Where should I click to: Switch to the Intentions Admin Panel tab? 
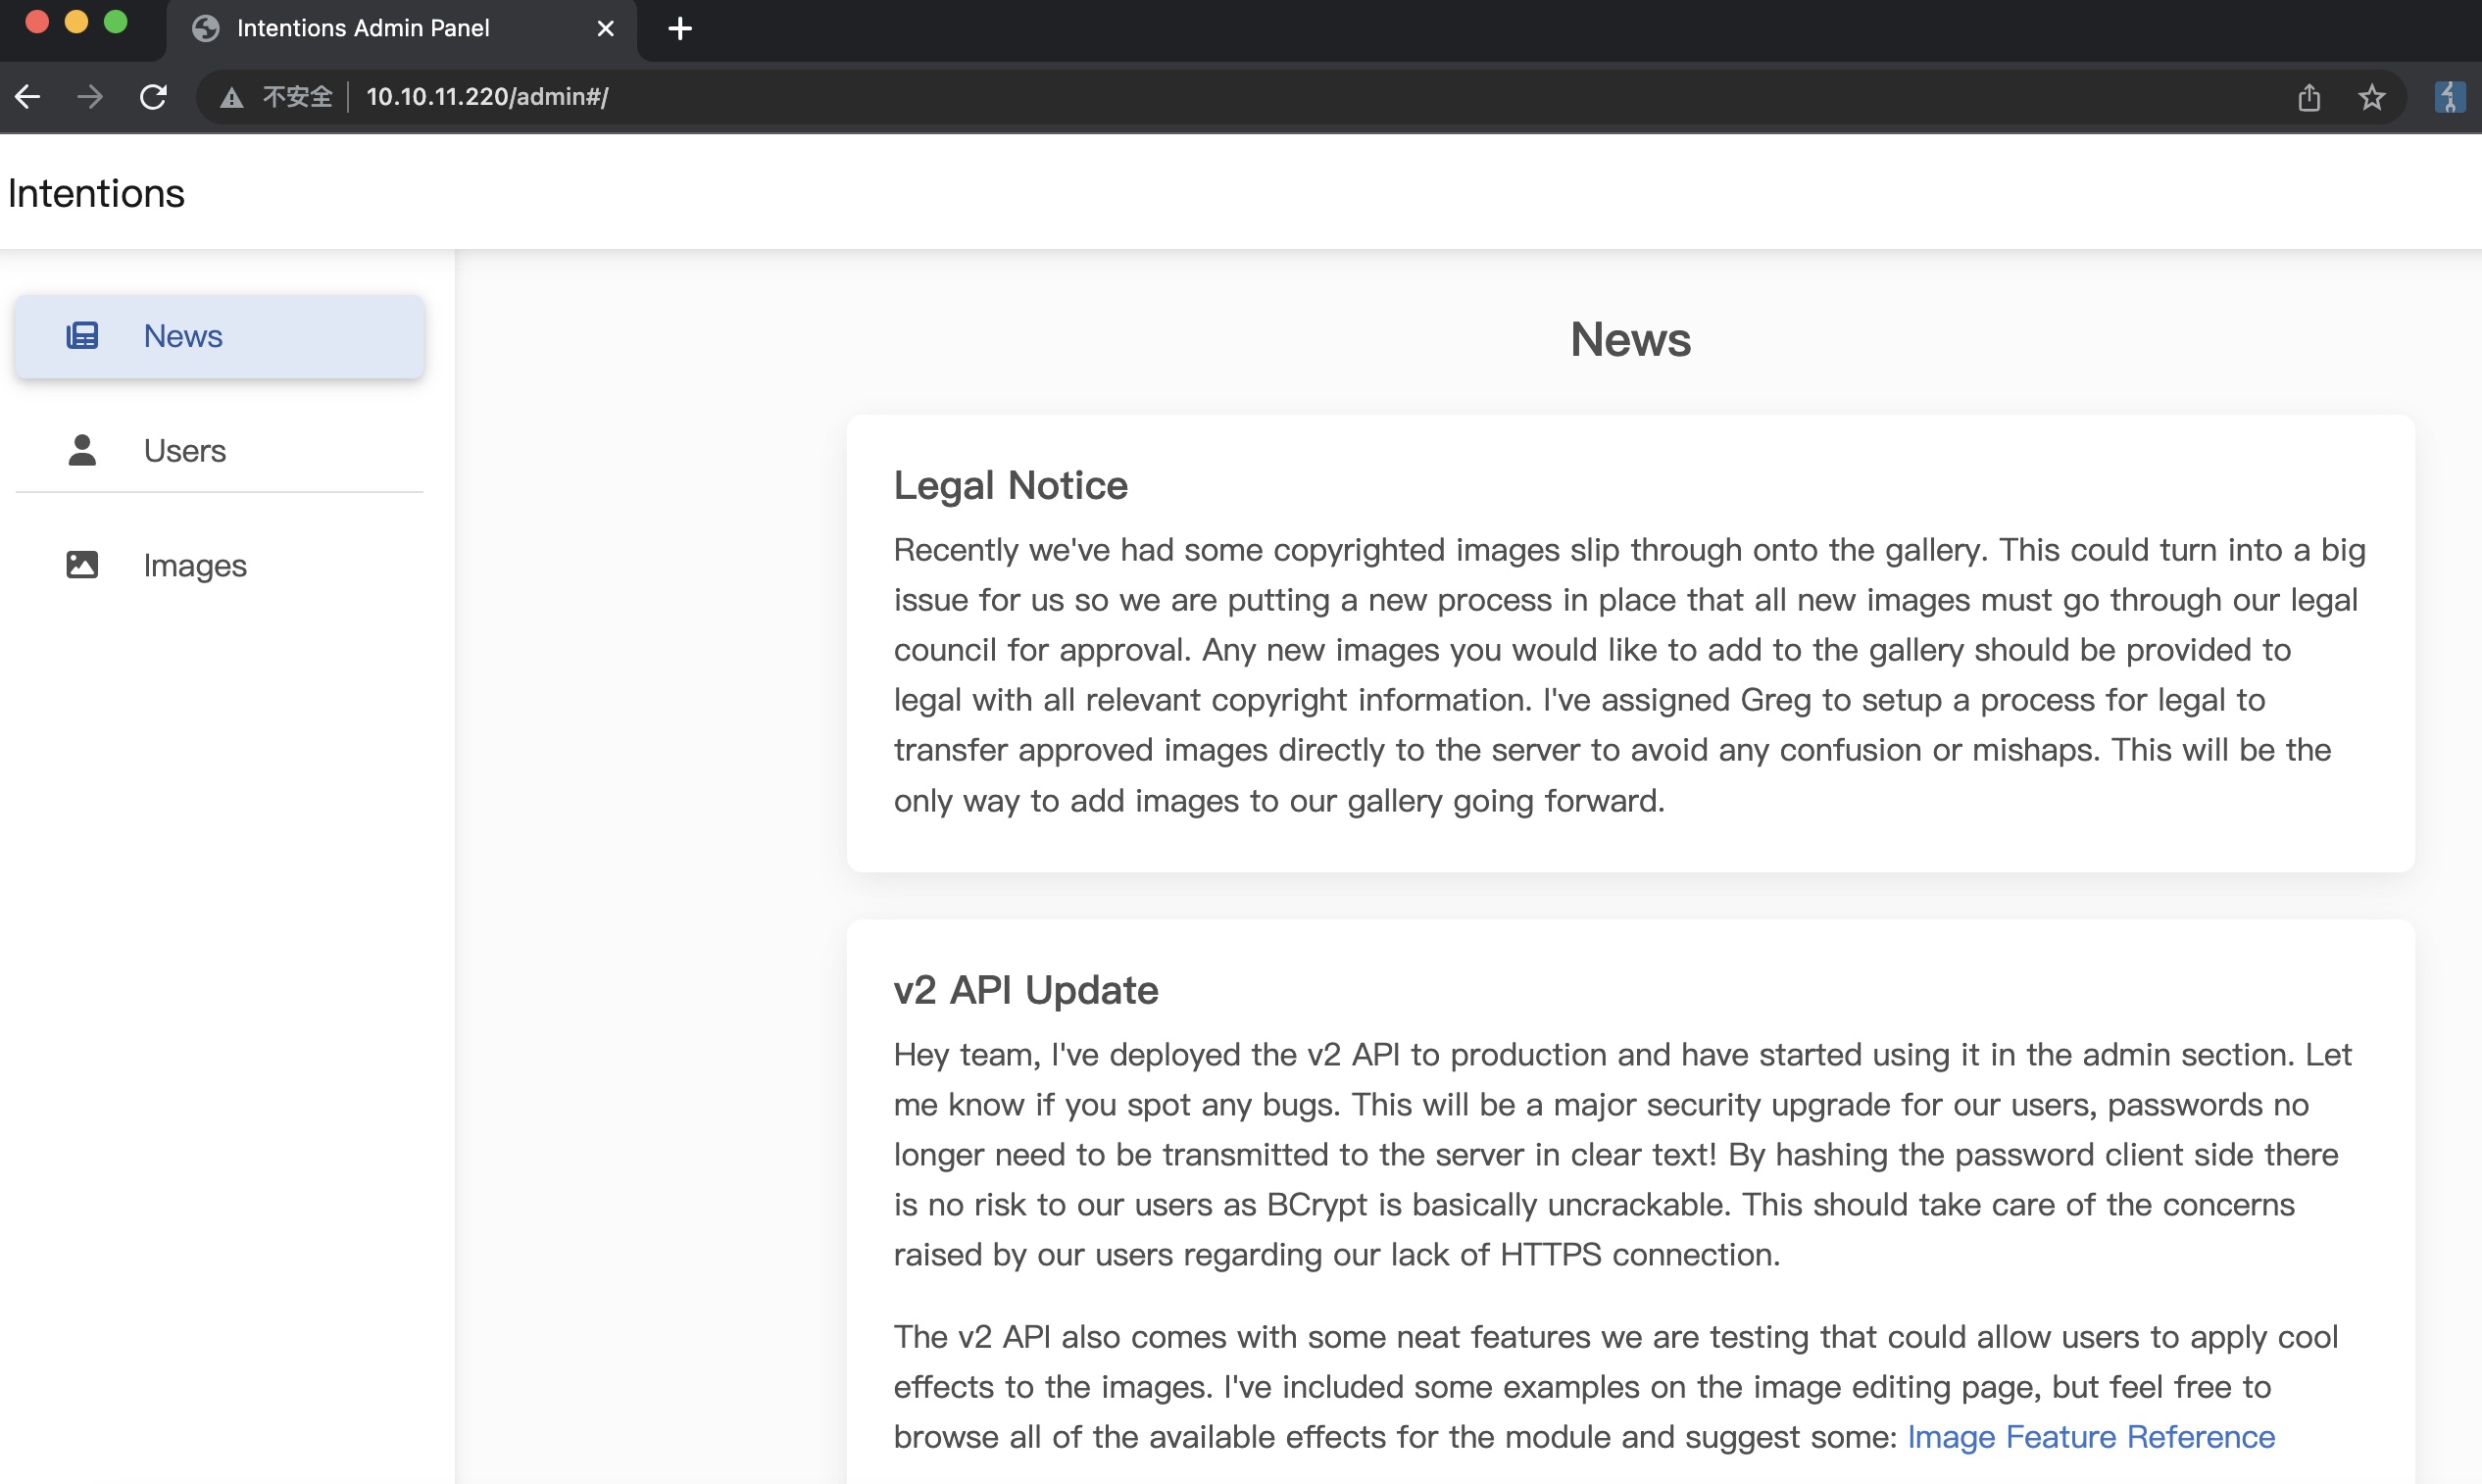tap(362, 28)
